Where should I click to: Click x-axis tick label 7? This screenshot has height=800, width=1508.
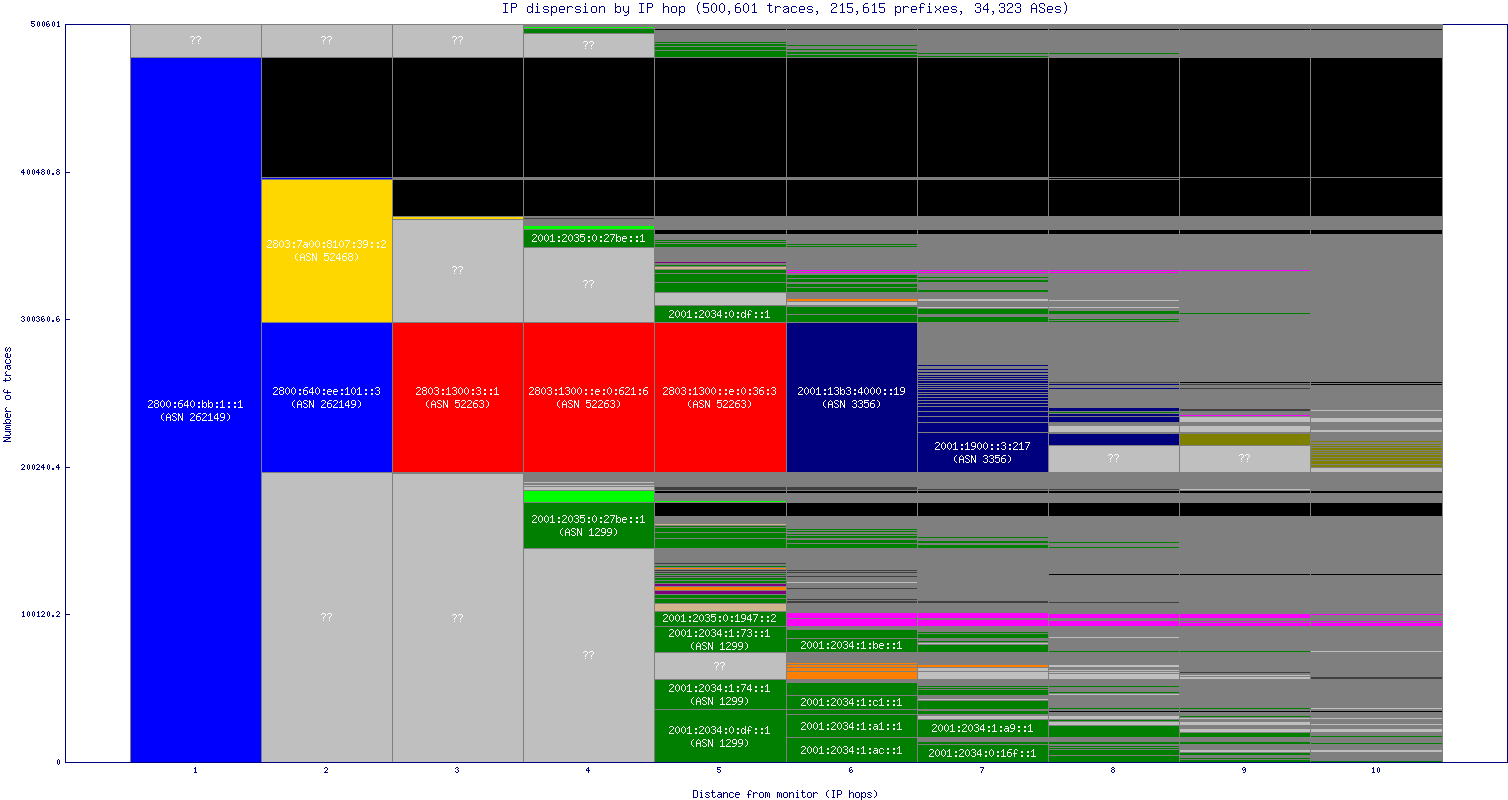point(983,771)
